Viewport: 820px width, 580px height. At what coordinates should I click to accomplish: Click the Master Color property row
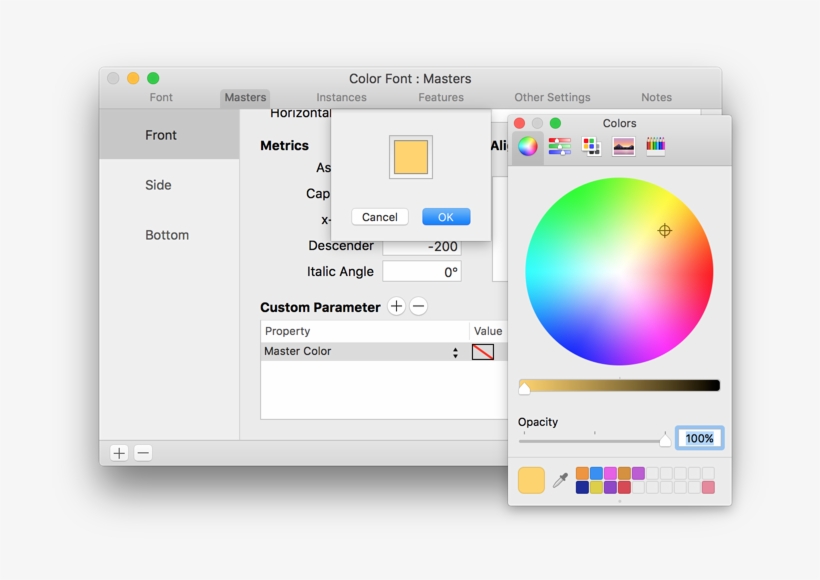click(384, 351)
